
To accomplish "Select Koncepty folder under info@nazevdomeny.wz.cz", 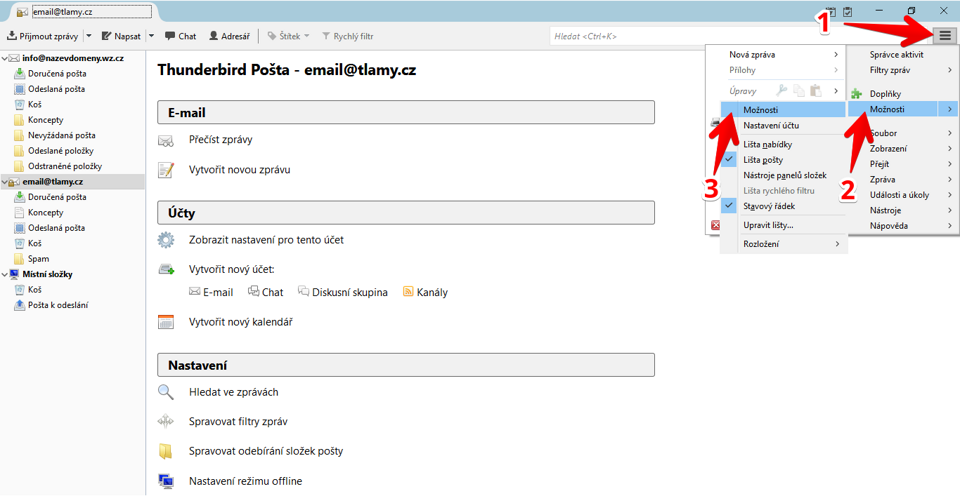I will [x=45, y=120].
